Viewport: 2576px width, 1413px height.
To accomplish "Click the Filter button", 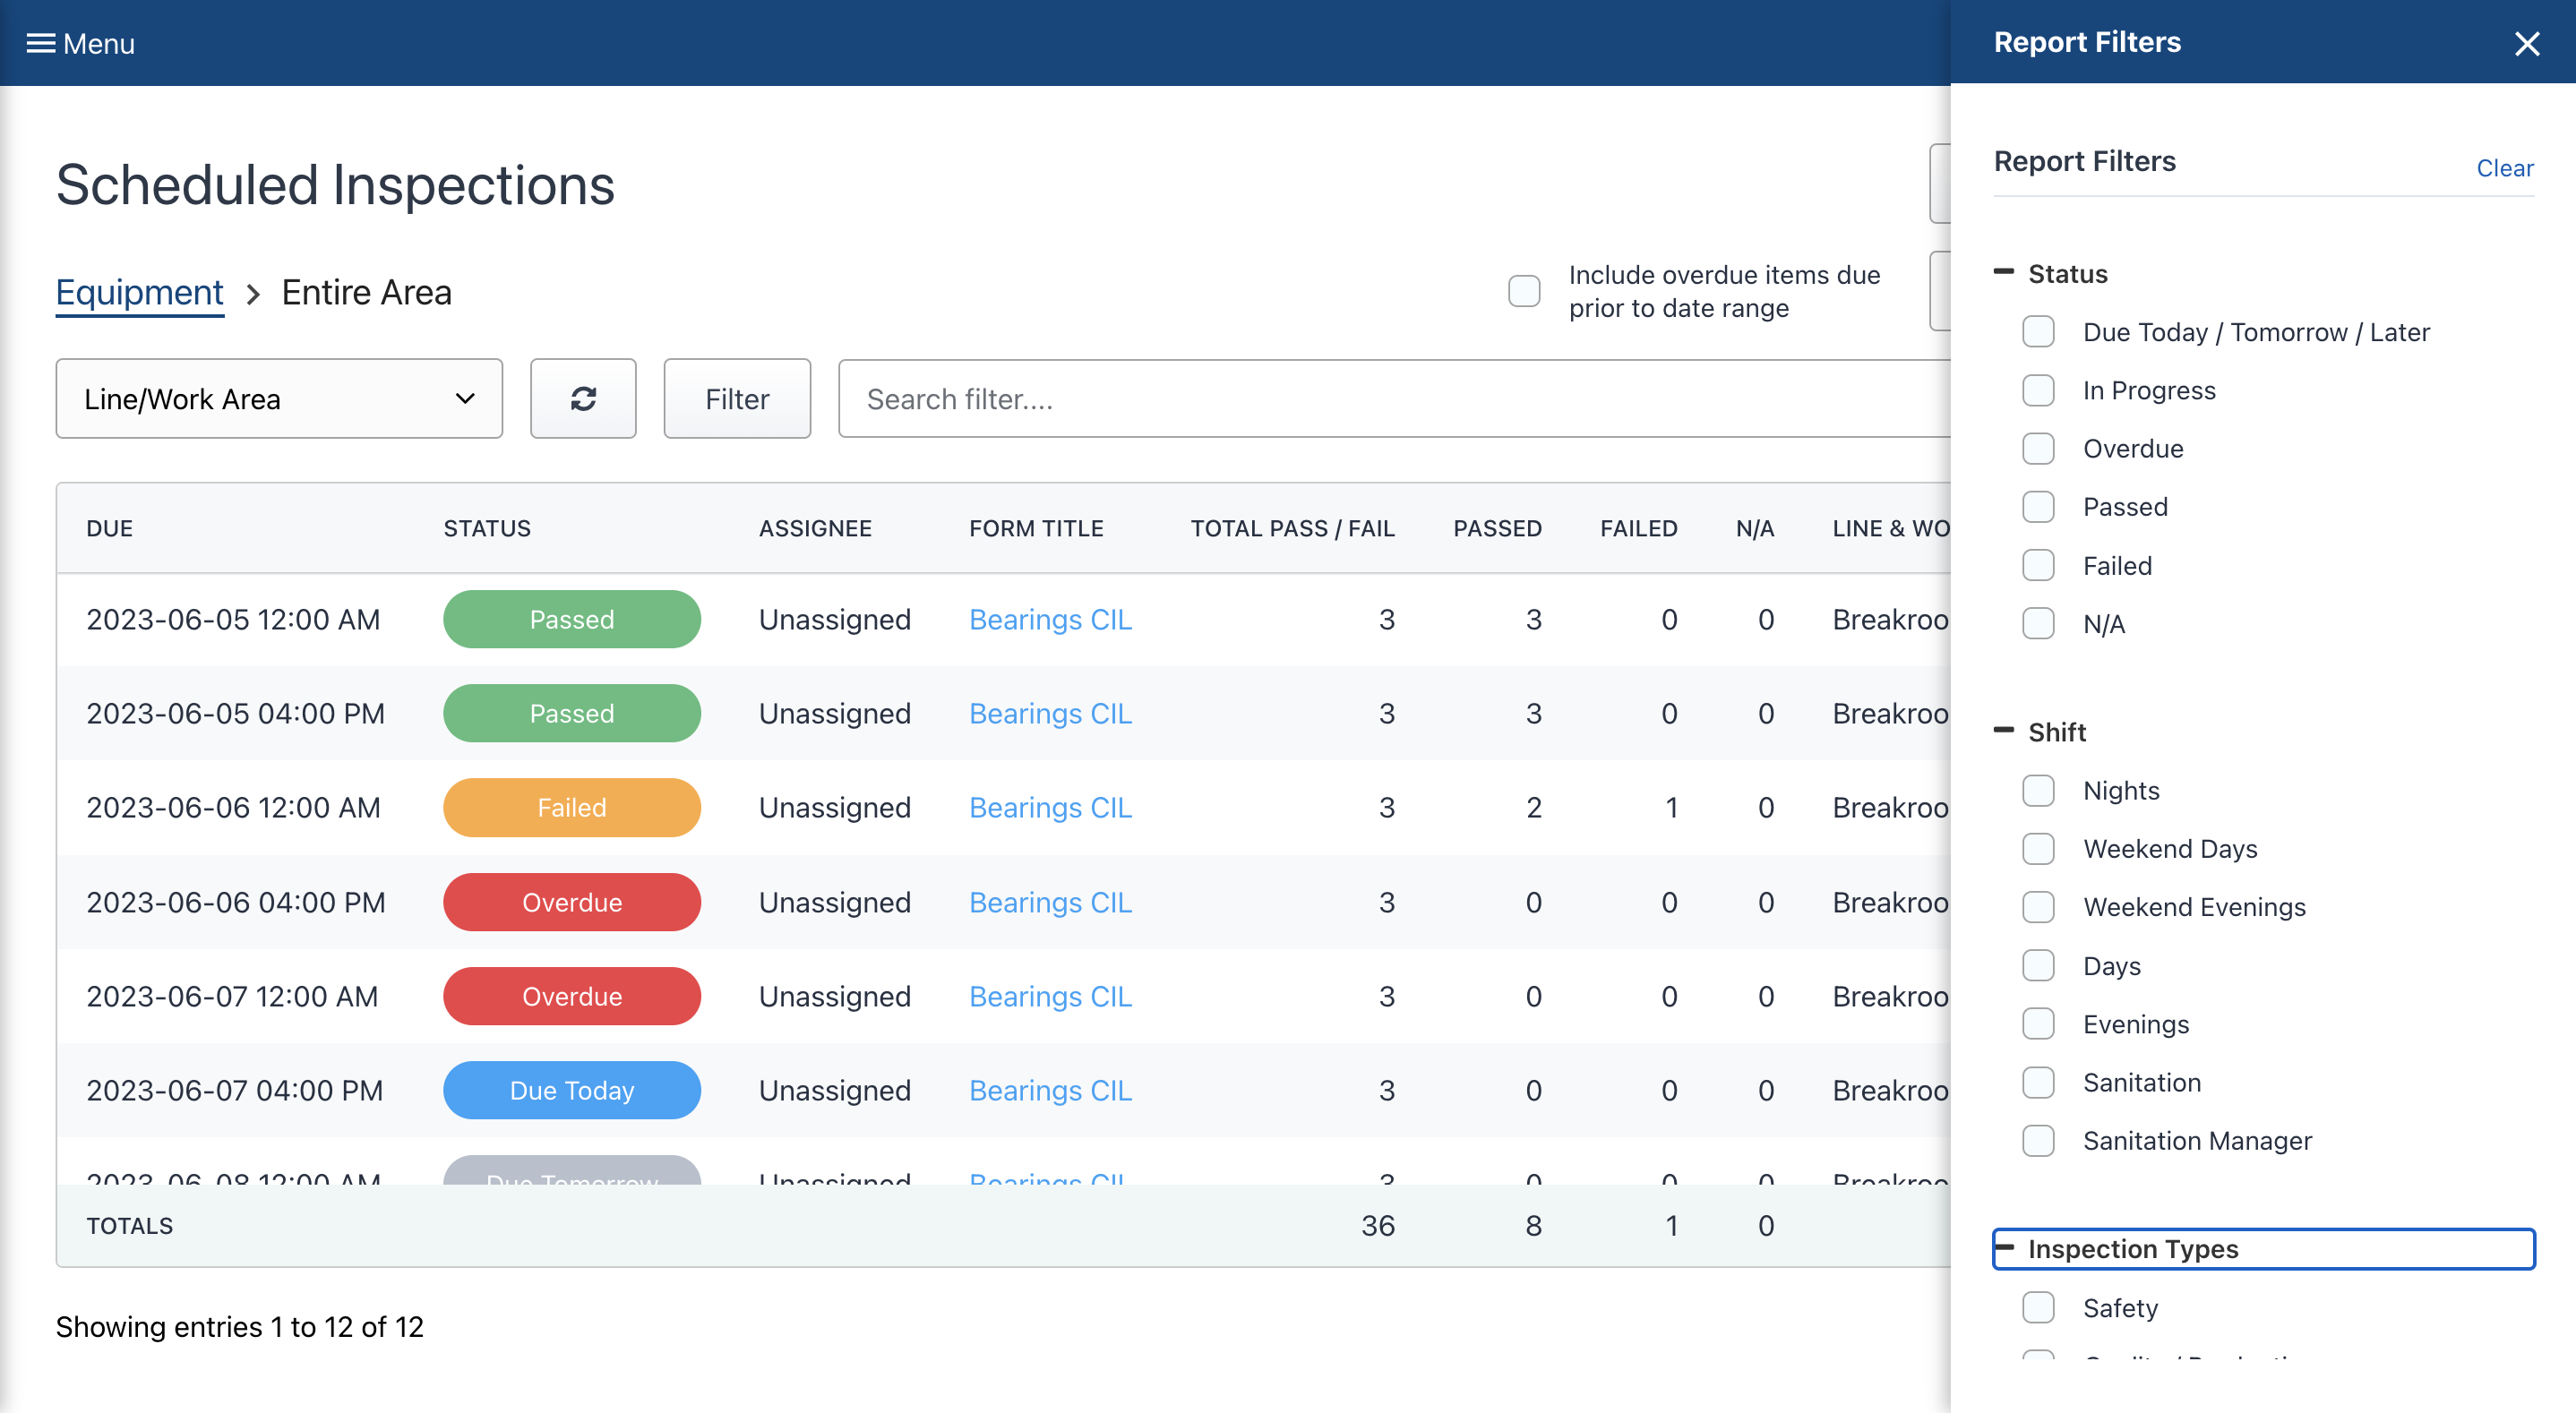I will [x=737, y=398].
